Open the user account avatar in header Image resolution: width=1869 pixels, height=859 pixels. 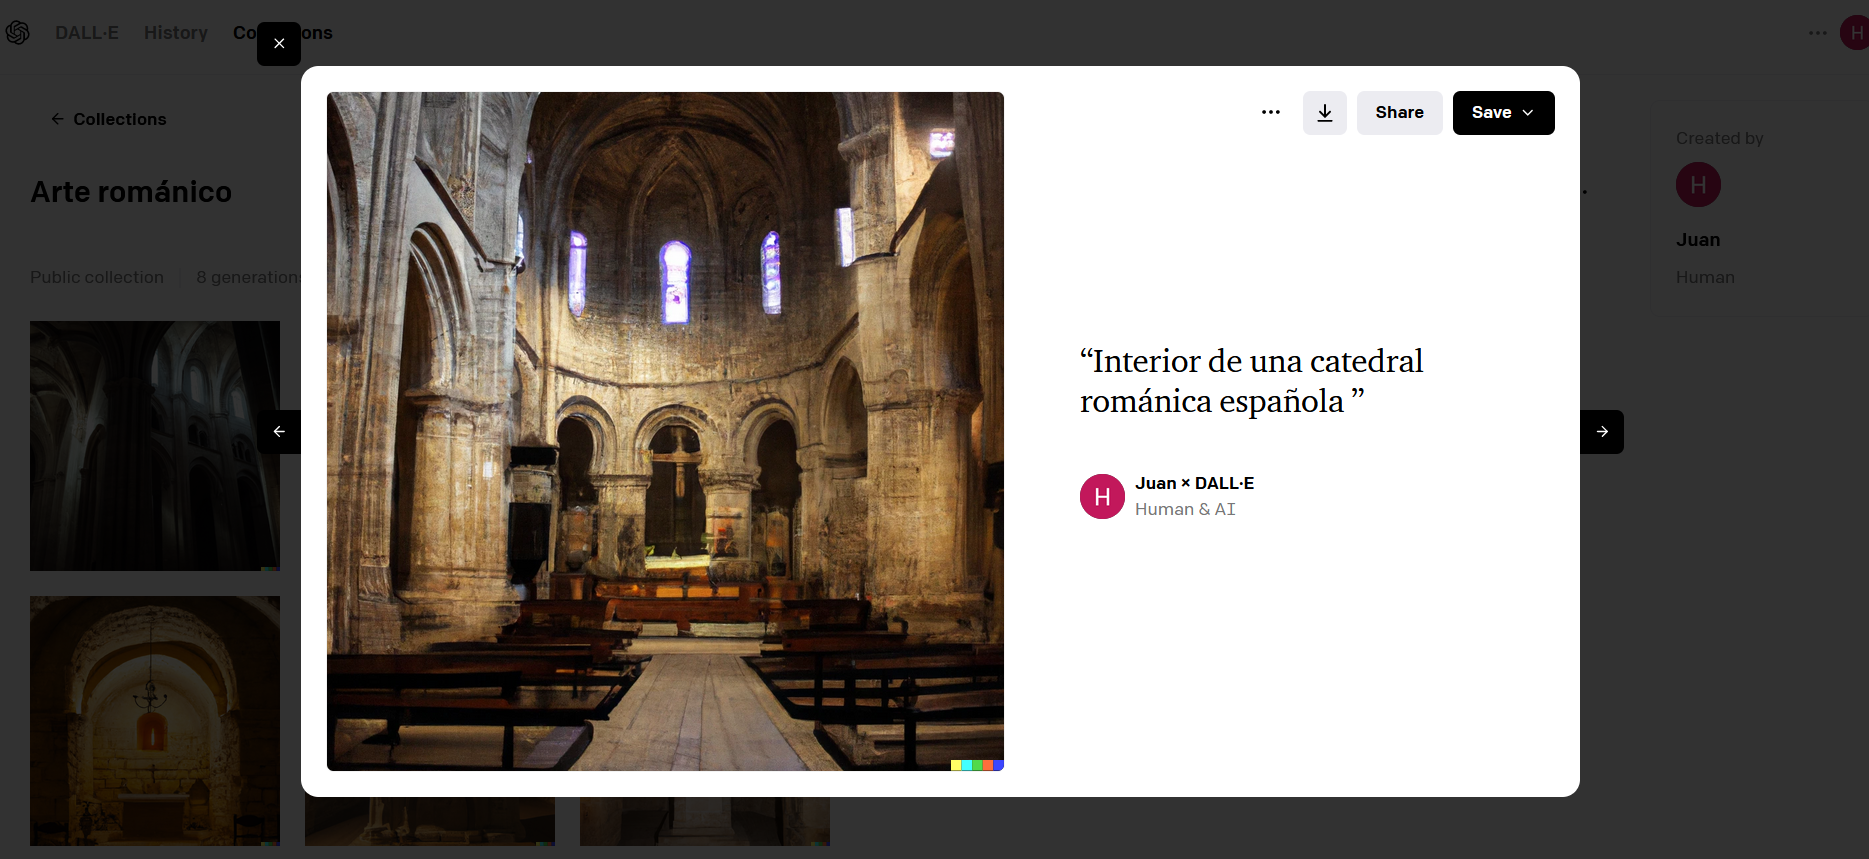point(1855,33)
